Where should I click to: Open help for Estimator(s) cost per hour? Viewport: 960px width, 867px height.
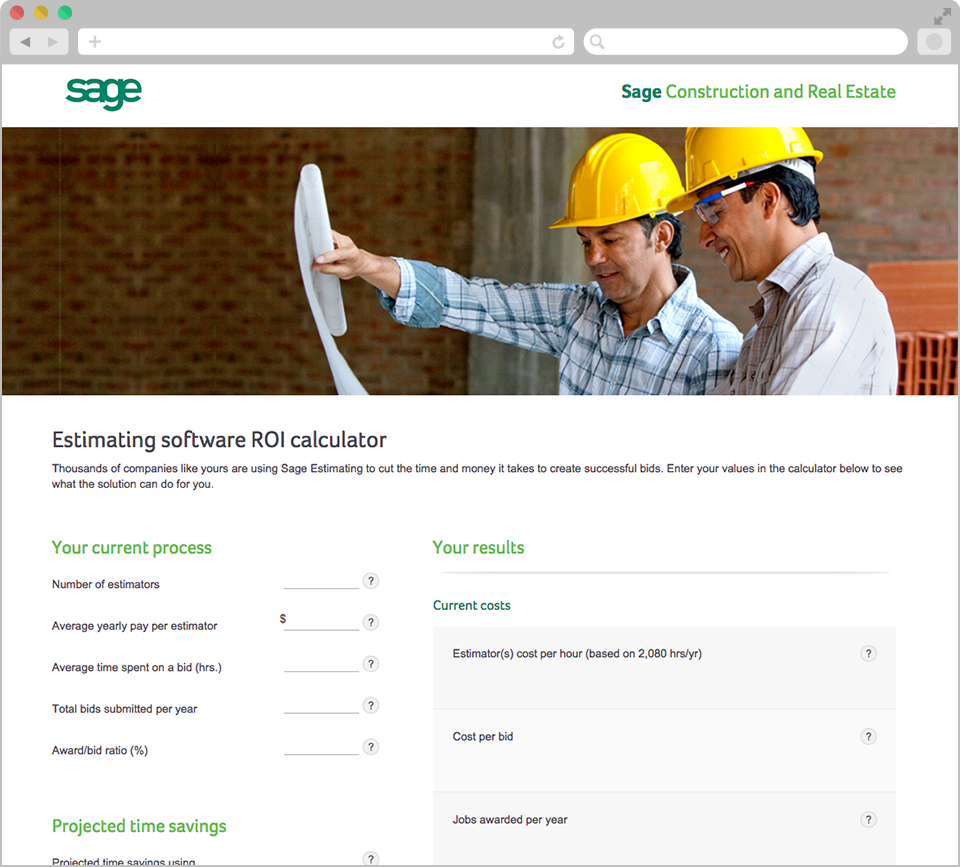click(x=868, y=653)
